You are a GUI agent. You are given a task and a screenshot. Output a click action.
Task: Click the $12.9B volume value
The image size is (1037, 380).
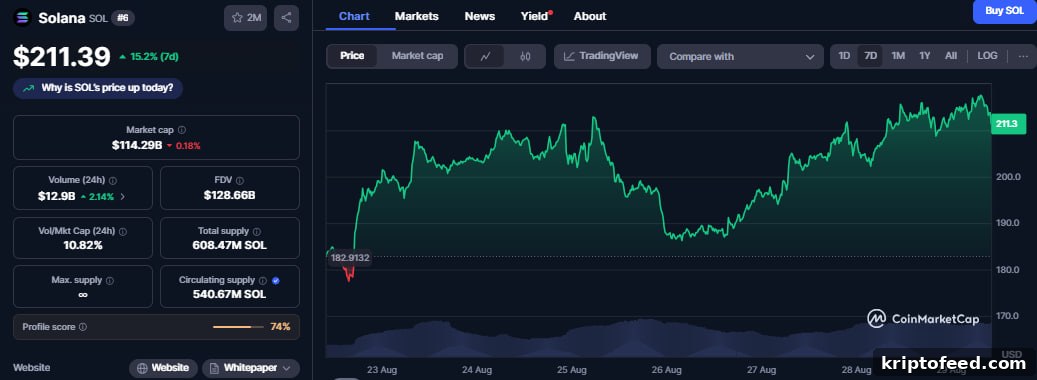(56, 196)
